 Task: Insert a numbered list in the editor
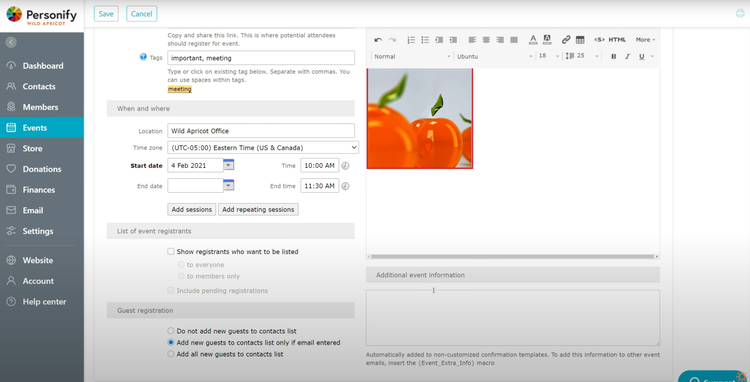tap(411, 40)
